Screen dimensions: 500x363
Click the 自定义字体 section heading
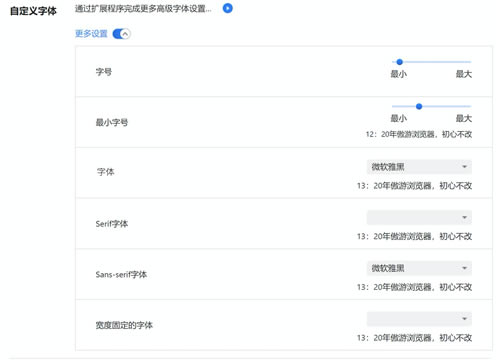click(x=33, y=11)
